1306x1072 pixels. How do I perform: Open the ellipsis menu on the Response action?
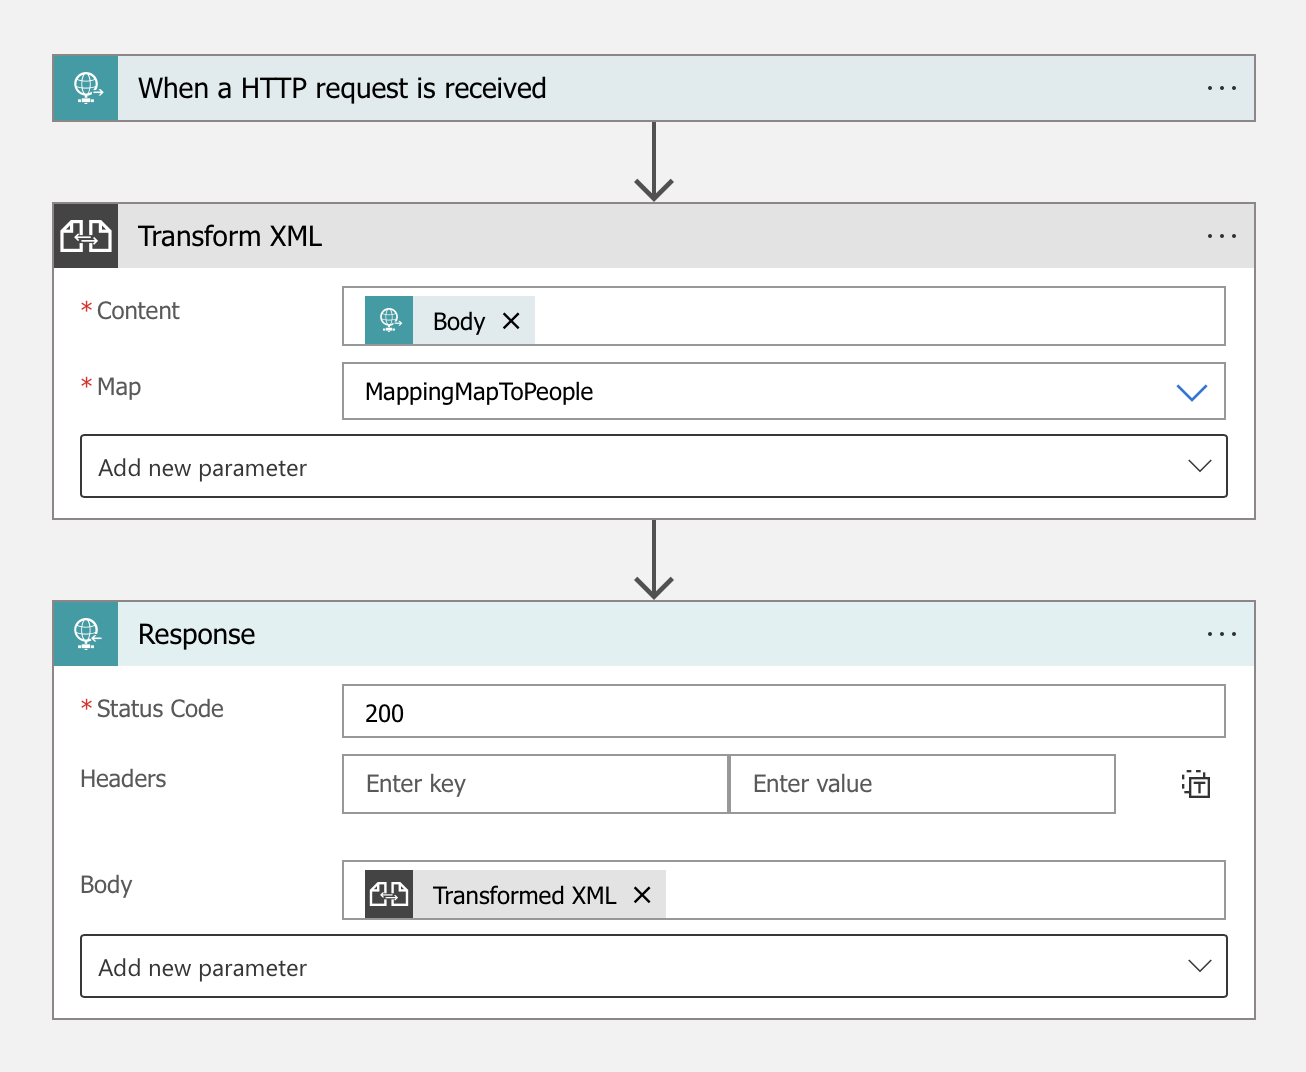coord(1221,633)
